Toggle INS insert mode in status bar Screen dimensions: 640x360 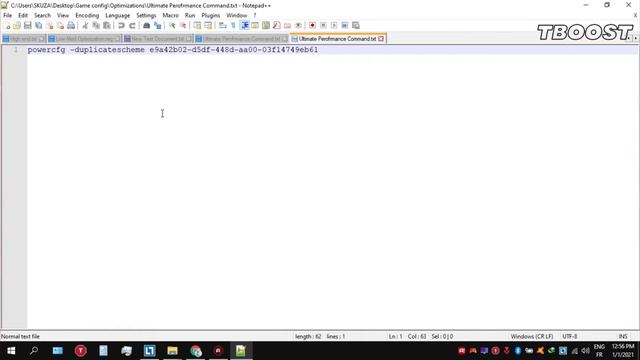pyautogui.click(x=623, y=336)
